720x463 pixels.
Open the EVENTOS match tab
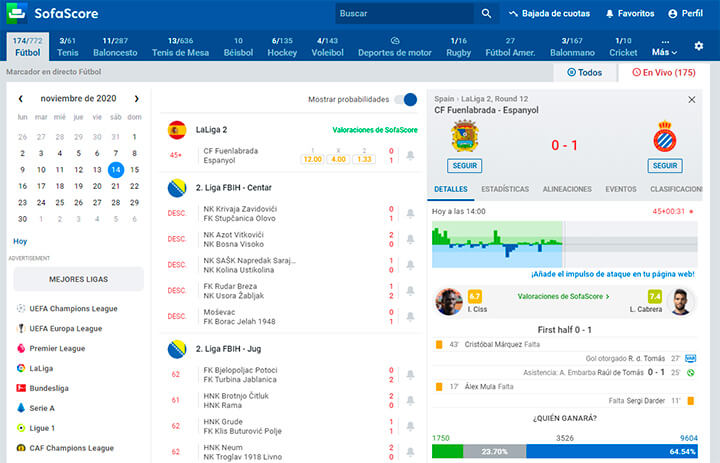tap(621, 189)
